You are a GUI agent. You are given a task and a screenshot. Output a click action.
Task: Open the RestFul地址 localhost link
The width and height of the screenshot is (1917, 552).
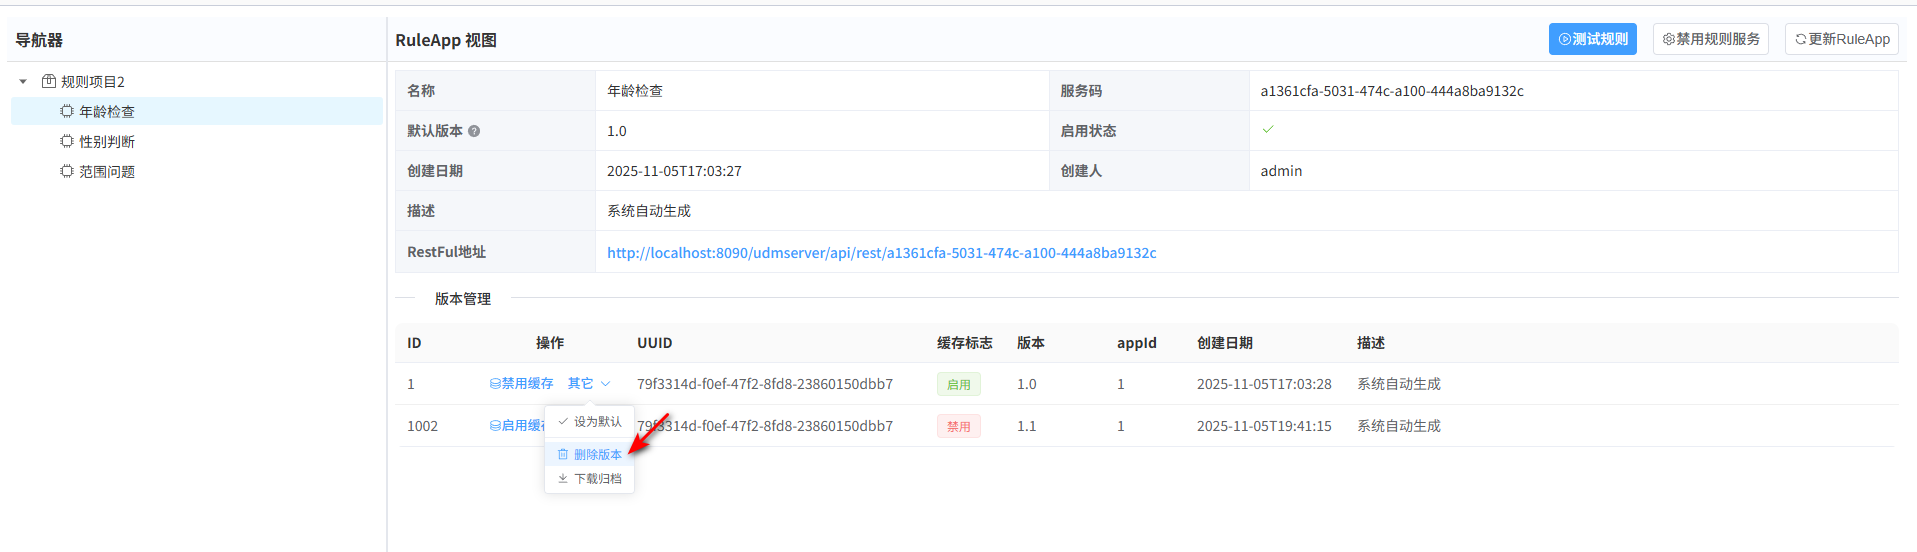[881, 253]
